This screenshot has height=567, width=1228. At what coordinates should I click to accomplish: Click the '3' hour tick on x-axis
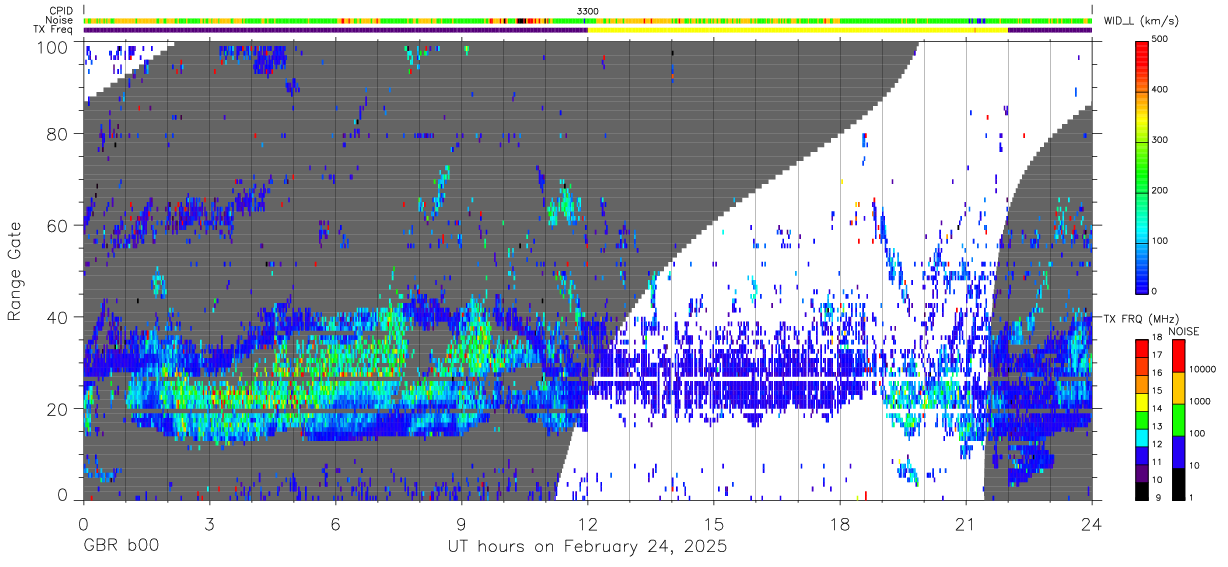click(x=210, y=523)
